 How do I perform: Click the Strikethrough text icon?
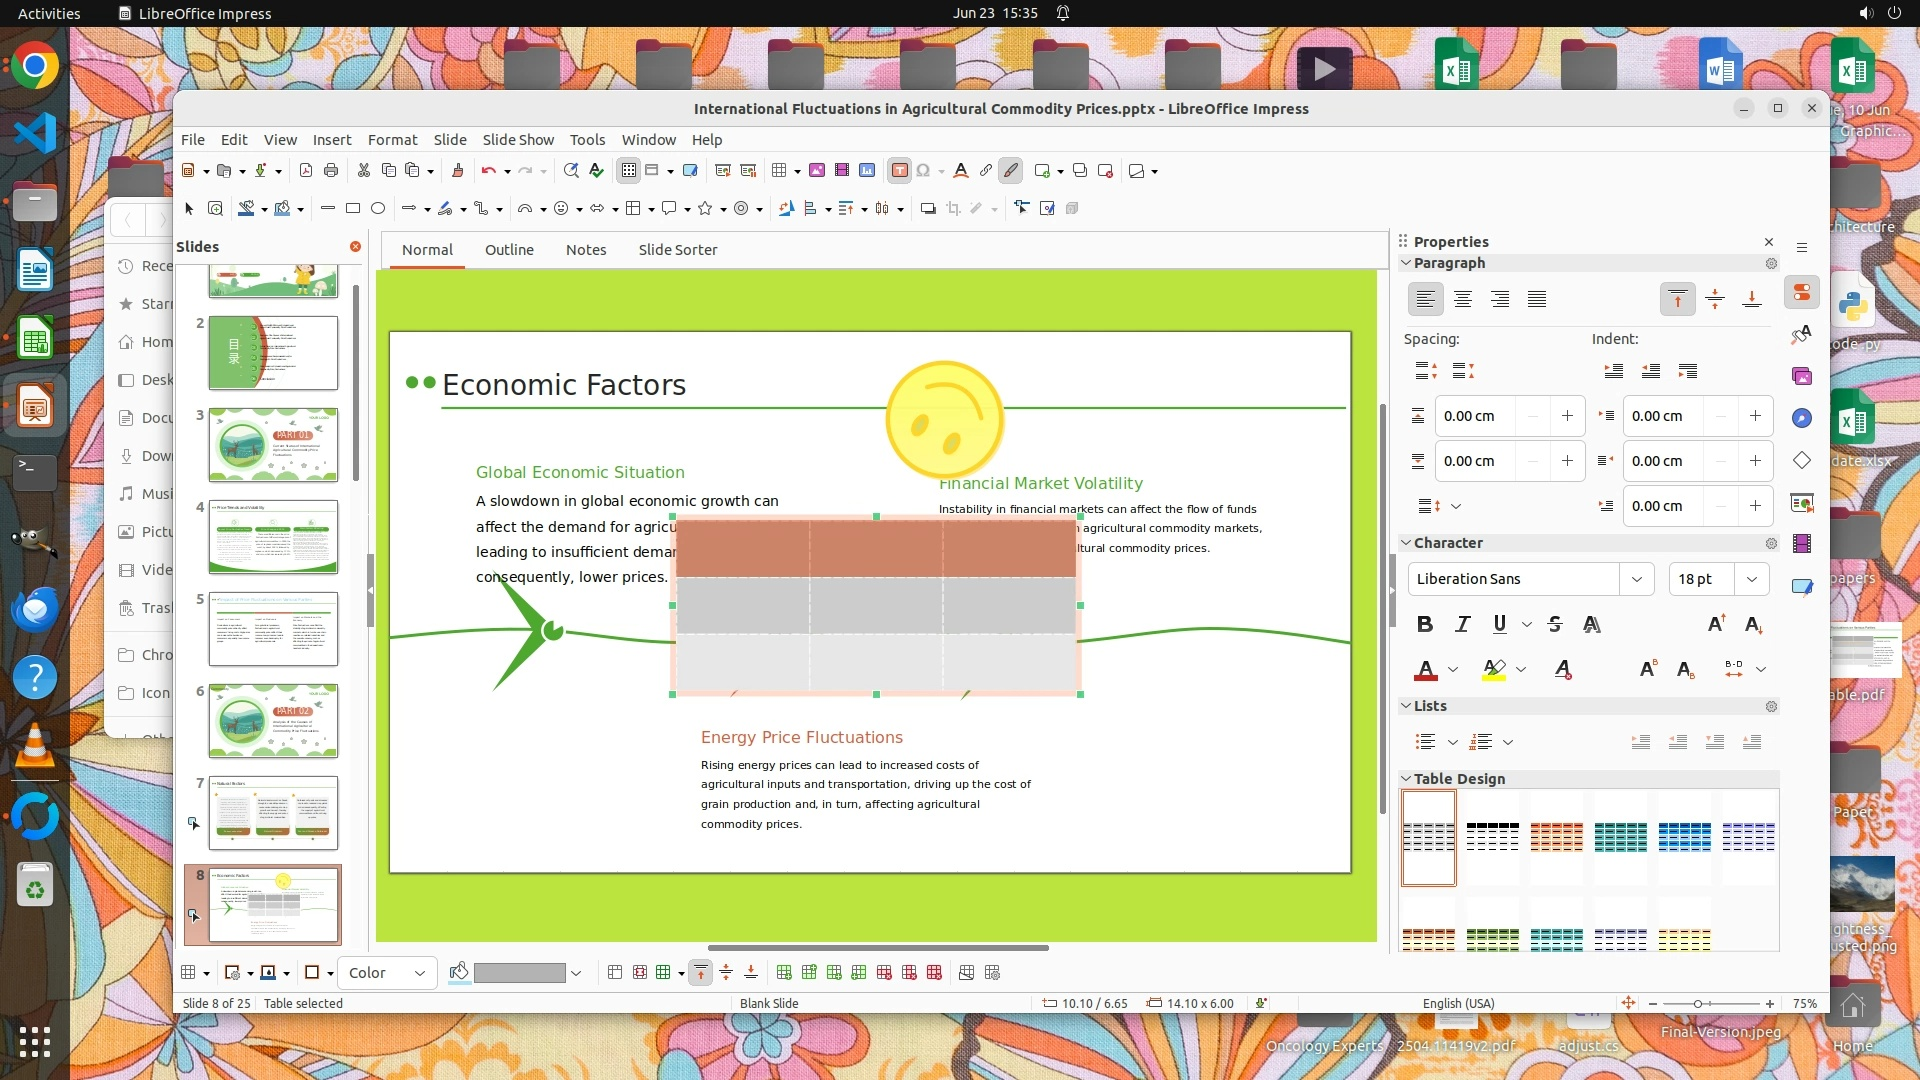click(1554, 624)
